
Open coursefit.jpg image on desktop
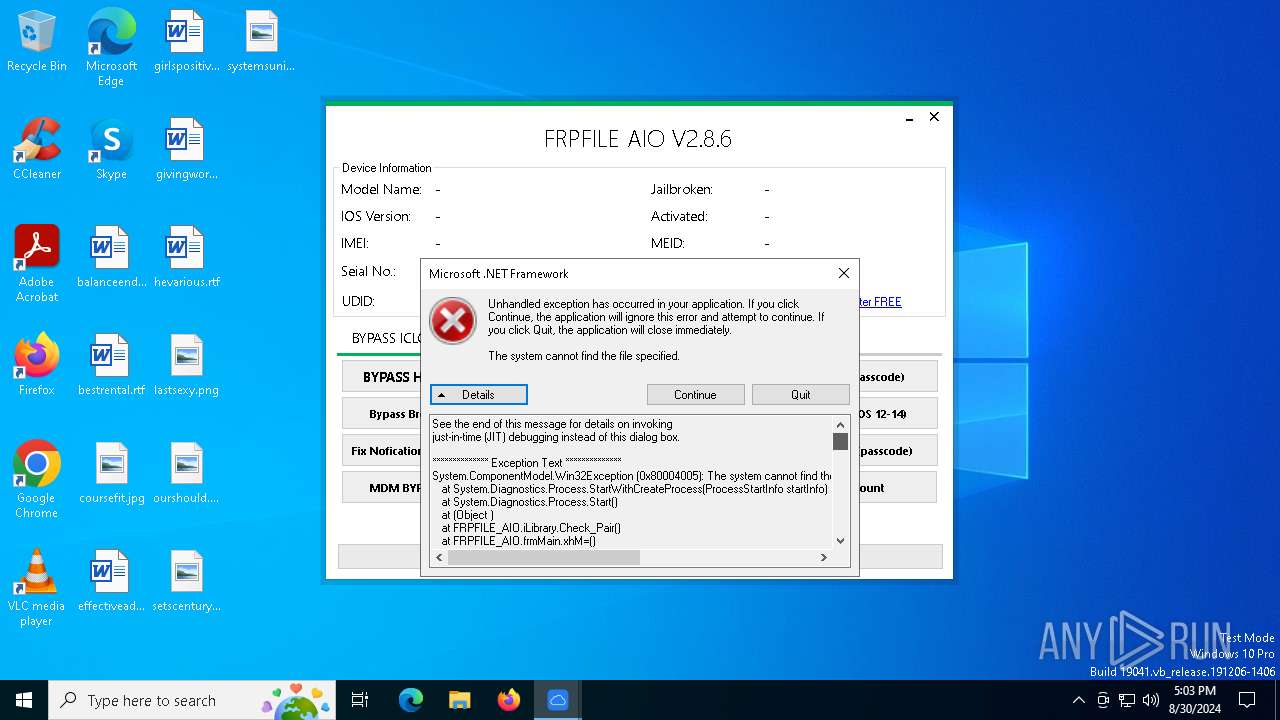coord(111,474)
